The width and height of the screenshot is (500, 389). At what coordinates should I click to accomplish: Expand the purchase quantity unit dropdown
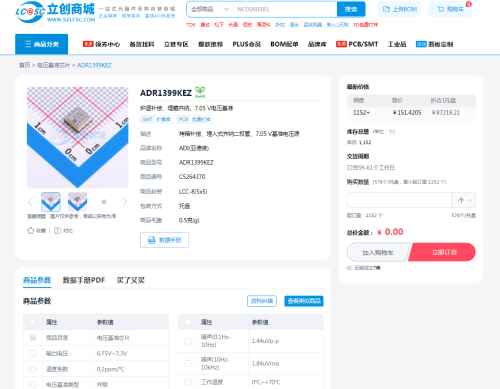pos(464,200)
